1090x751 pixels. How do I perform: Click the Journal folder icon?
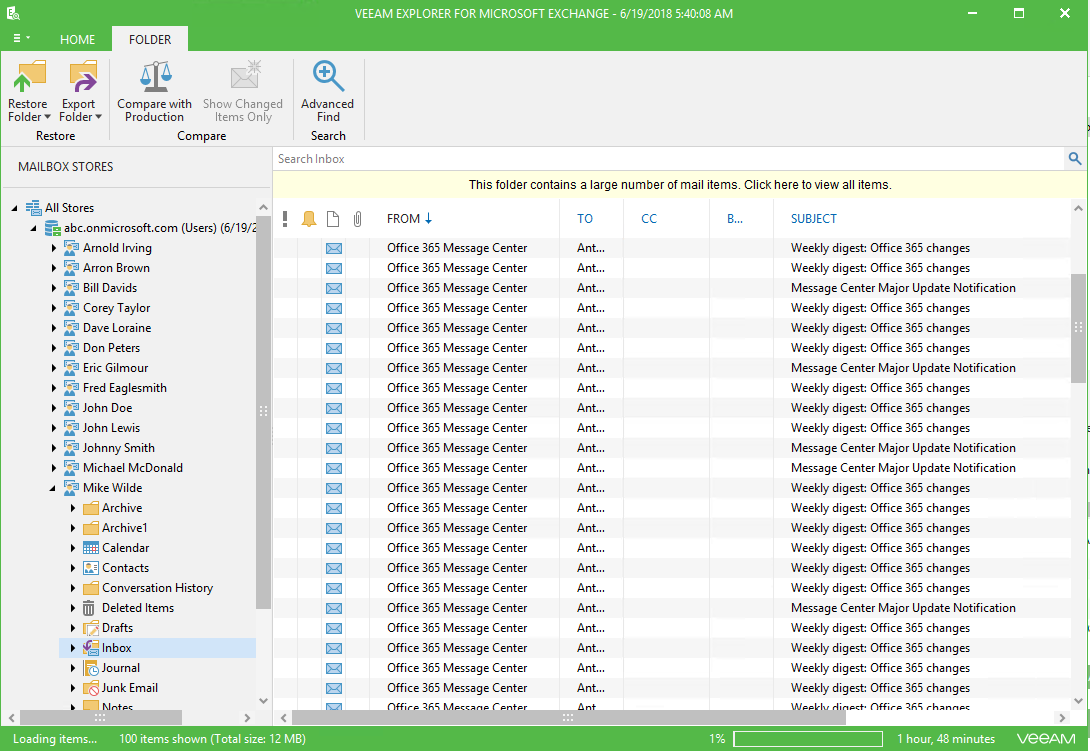[x=90, y=668]
